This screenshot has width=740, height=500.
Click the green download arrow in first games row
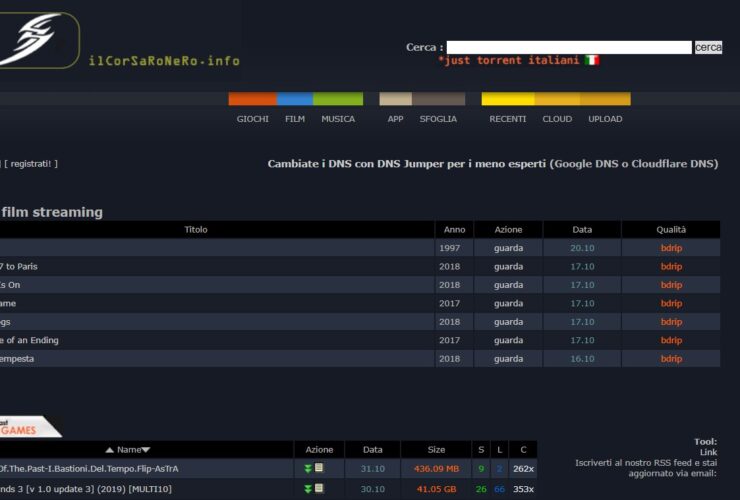click(309, 468)
